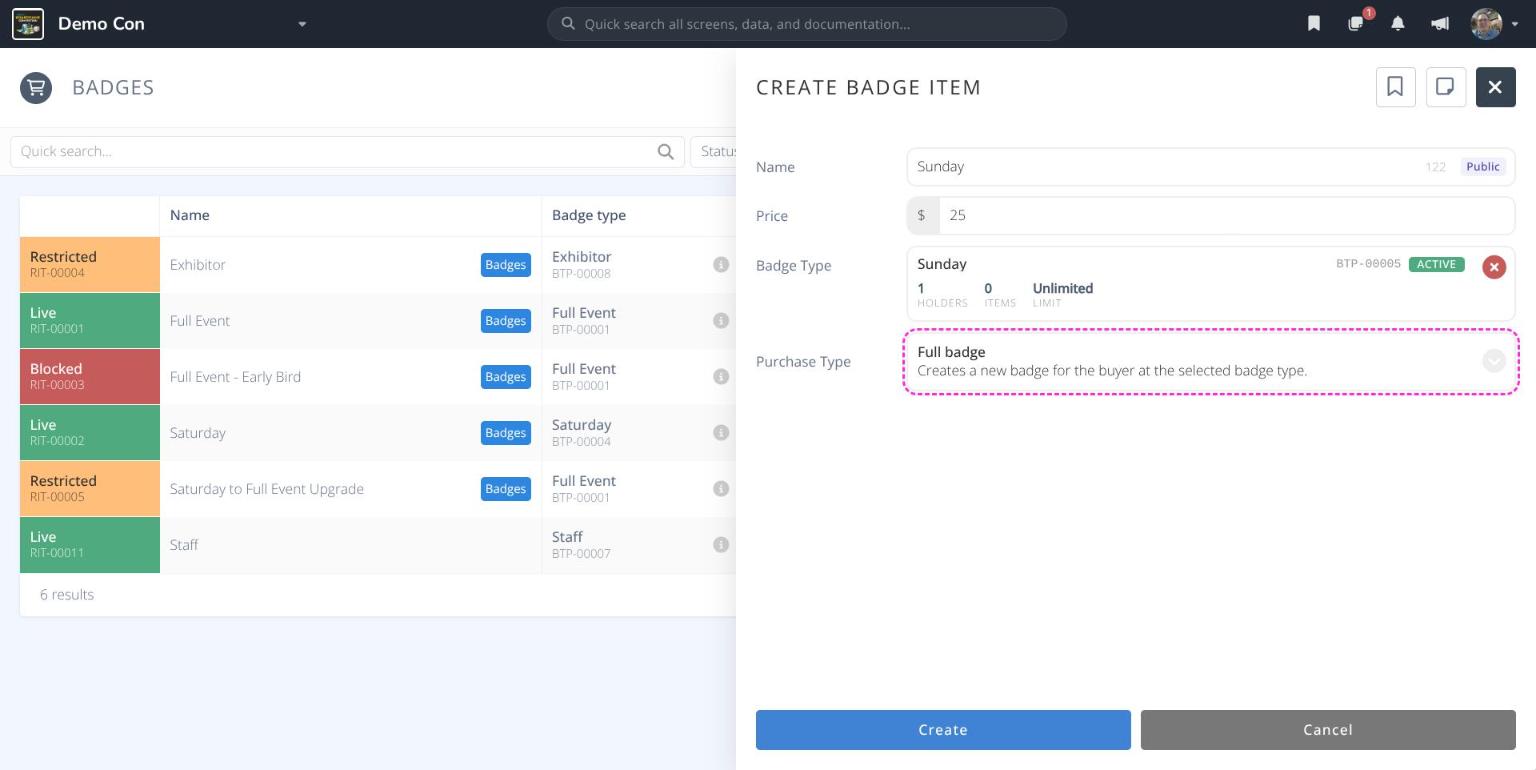Viewport: 1536px width, 770px height.
Task: Open bookmarks icon in top navigation bar
Action: tap(1314, 24)
